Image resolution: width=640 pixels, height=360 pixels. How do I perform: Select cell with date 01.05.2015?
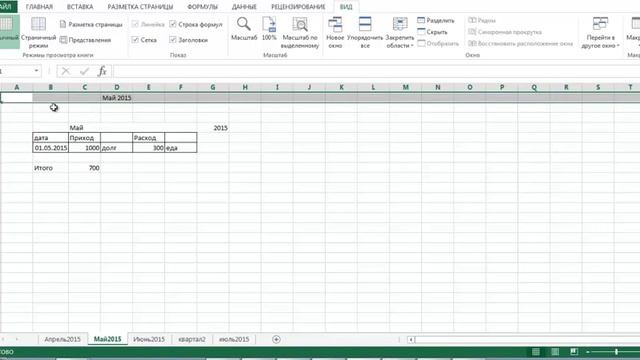point(51,148)
